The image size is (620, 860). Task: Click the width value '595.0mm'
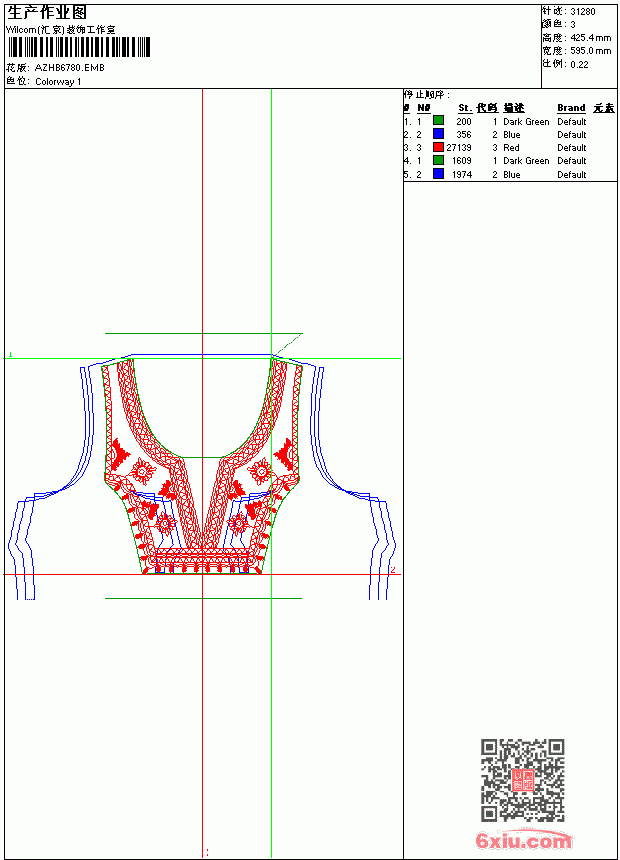pos(591,51)
